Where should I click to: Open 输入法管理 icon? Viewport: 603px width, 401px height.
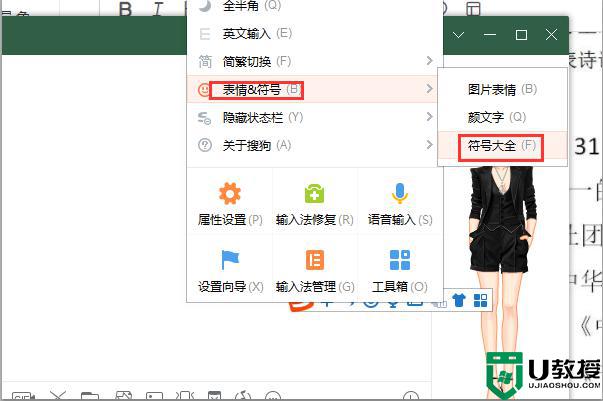[315, 260]
